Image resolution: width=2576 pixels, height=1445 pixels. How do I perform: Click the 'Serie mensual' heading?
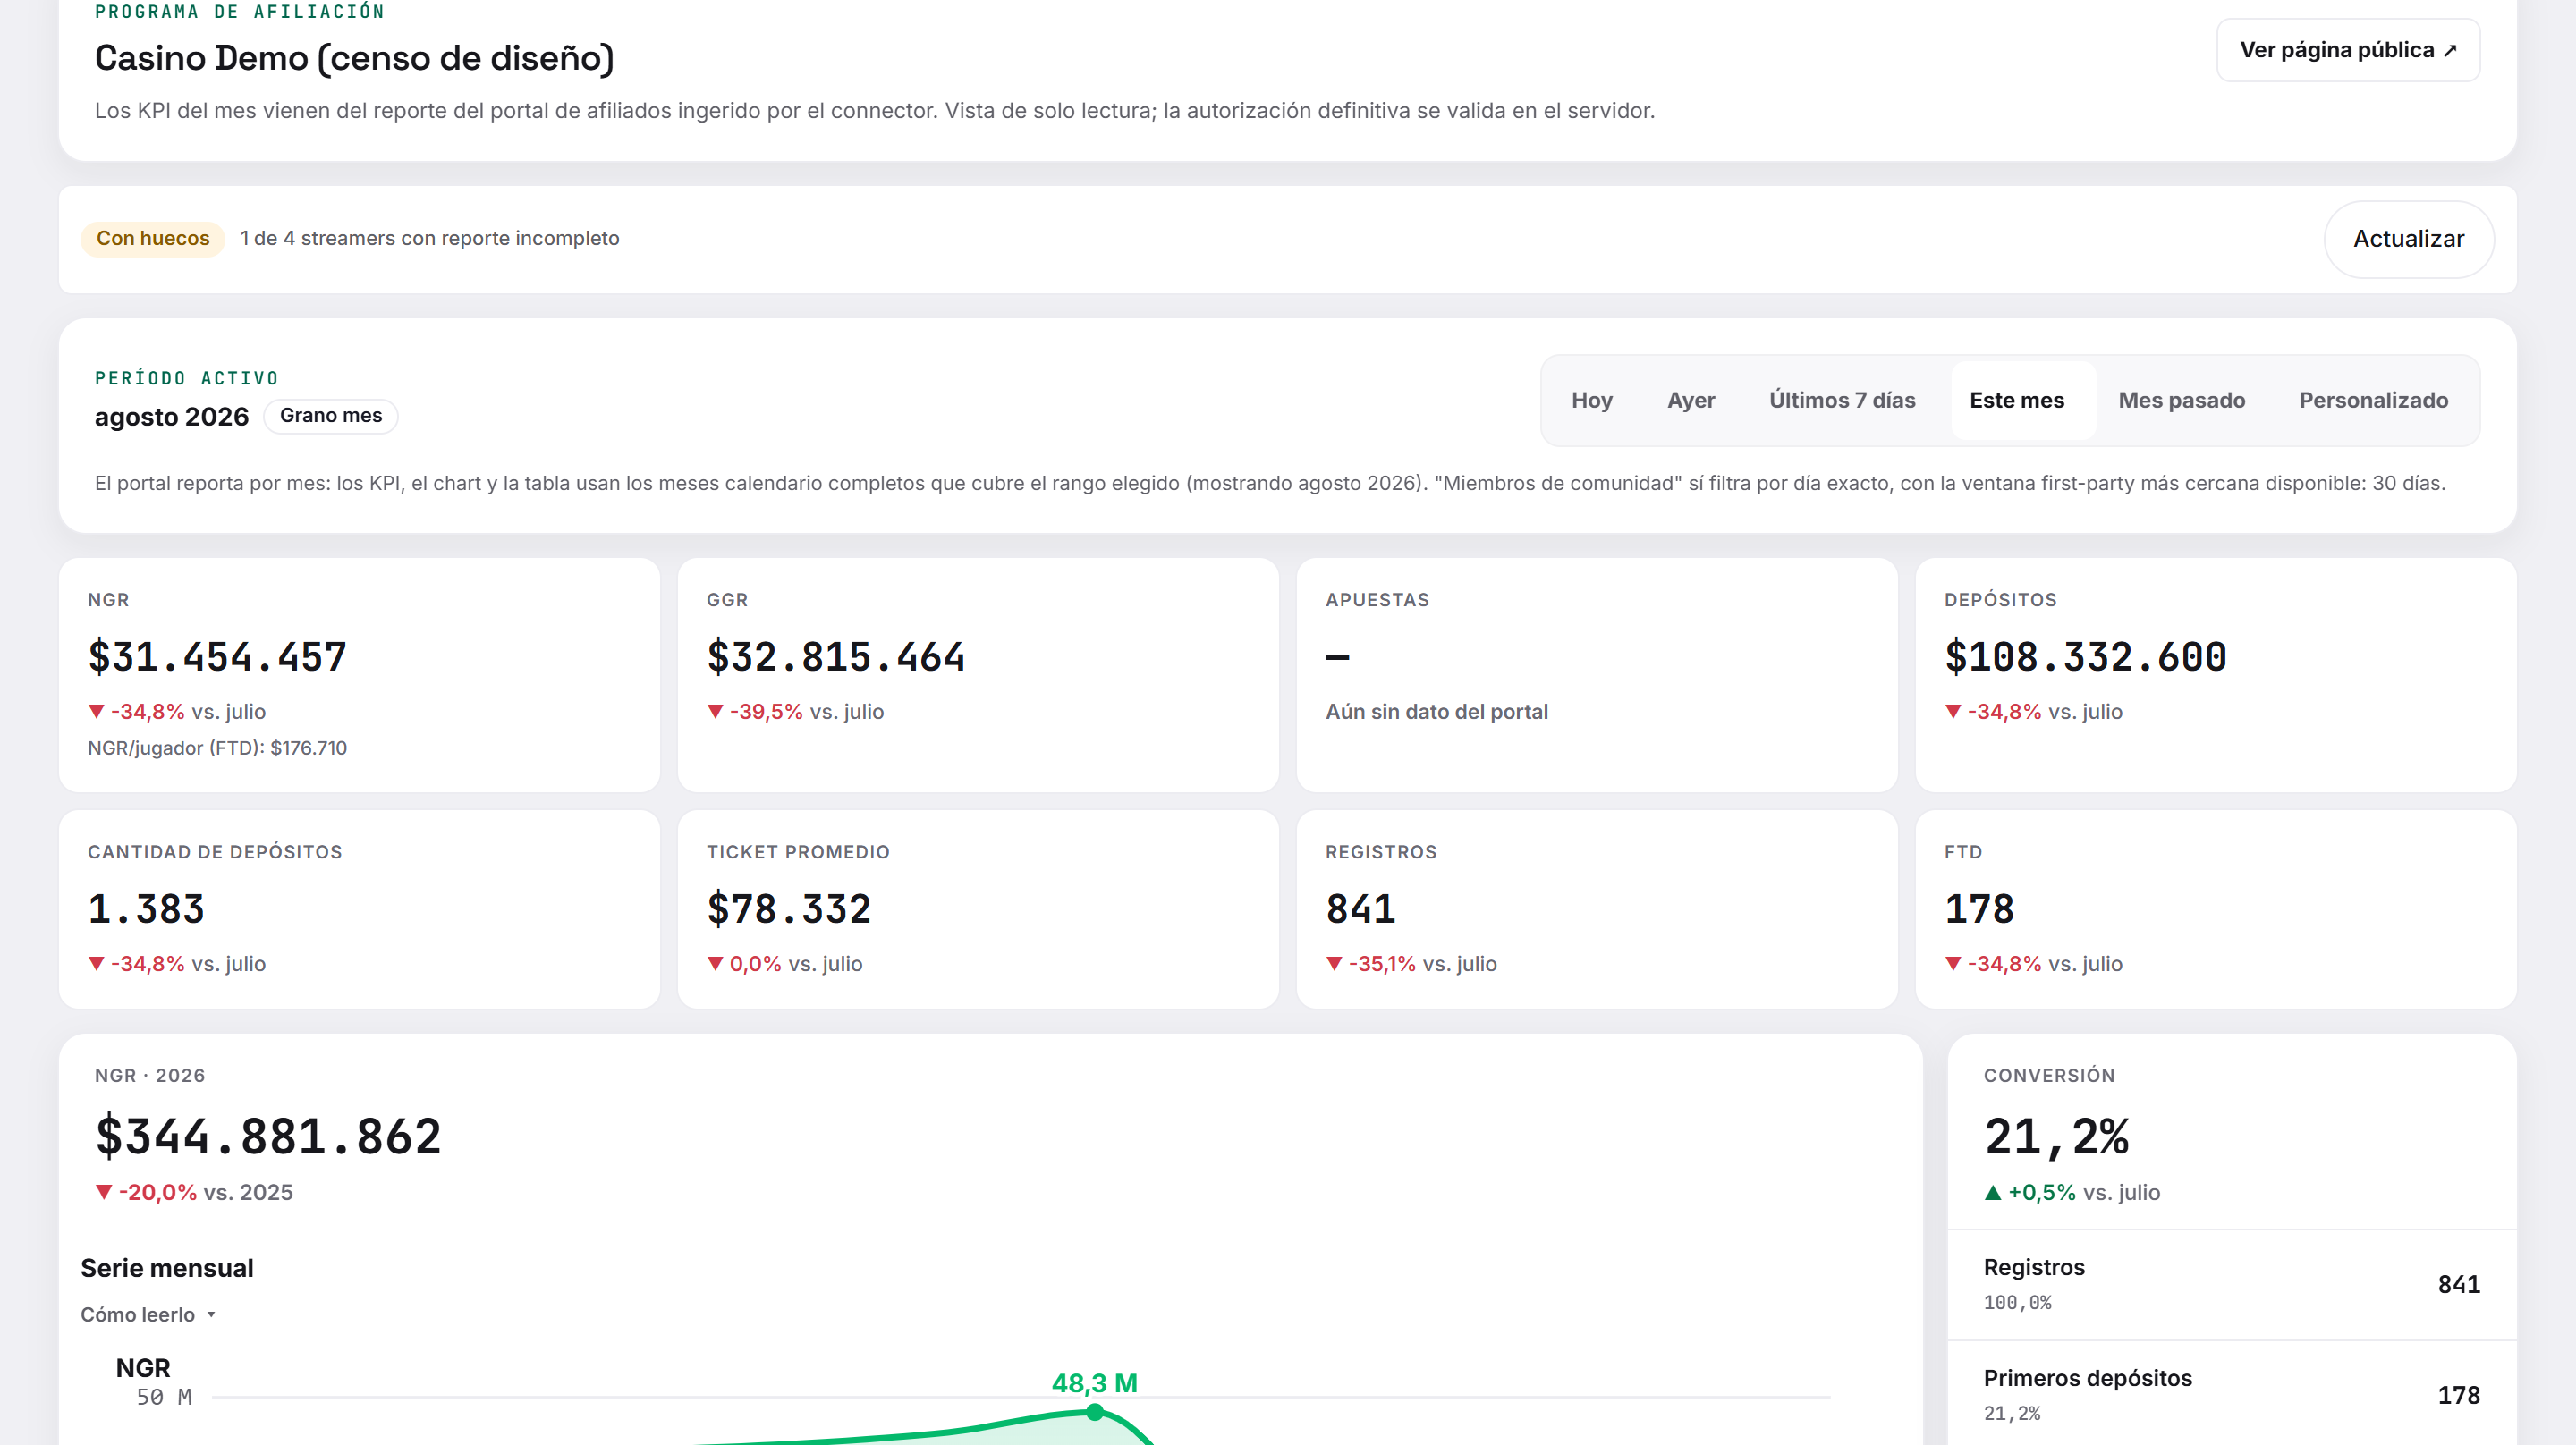click(x=167, y=1268)
